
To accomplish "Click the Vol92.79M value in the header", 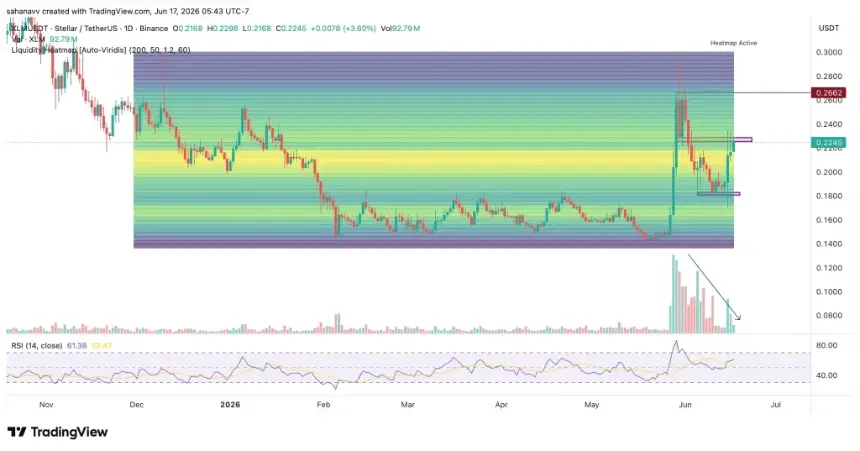I will coord(400,28).
